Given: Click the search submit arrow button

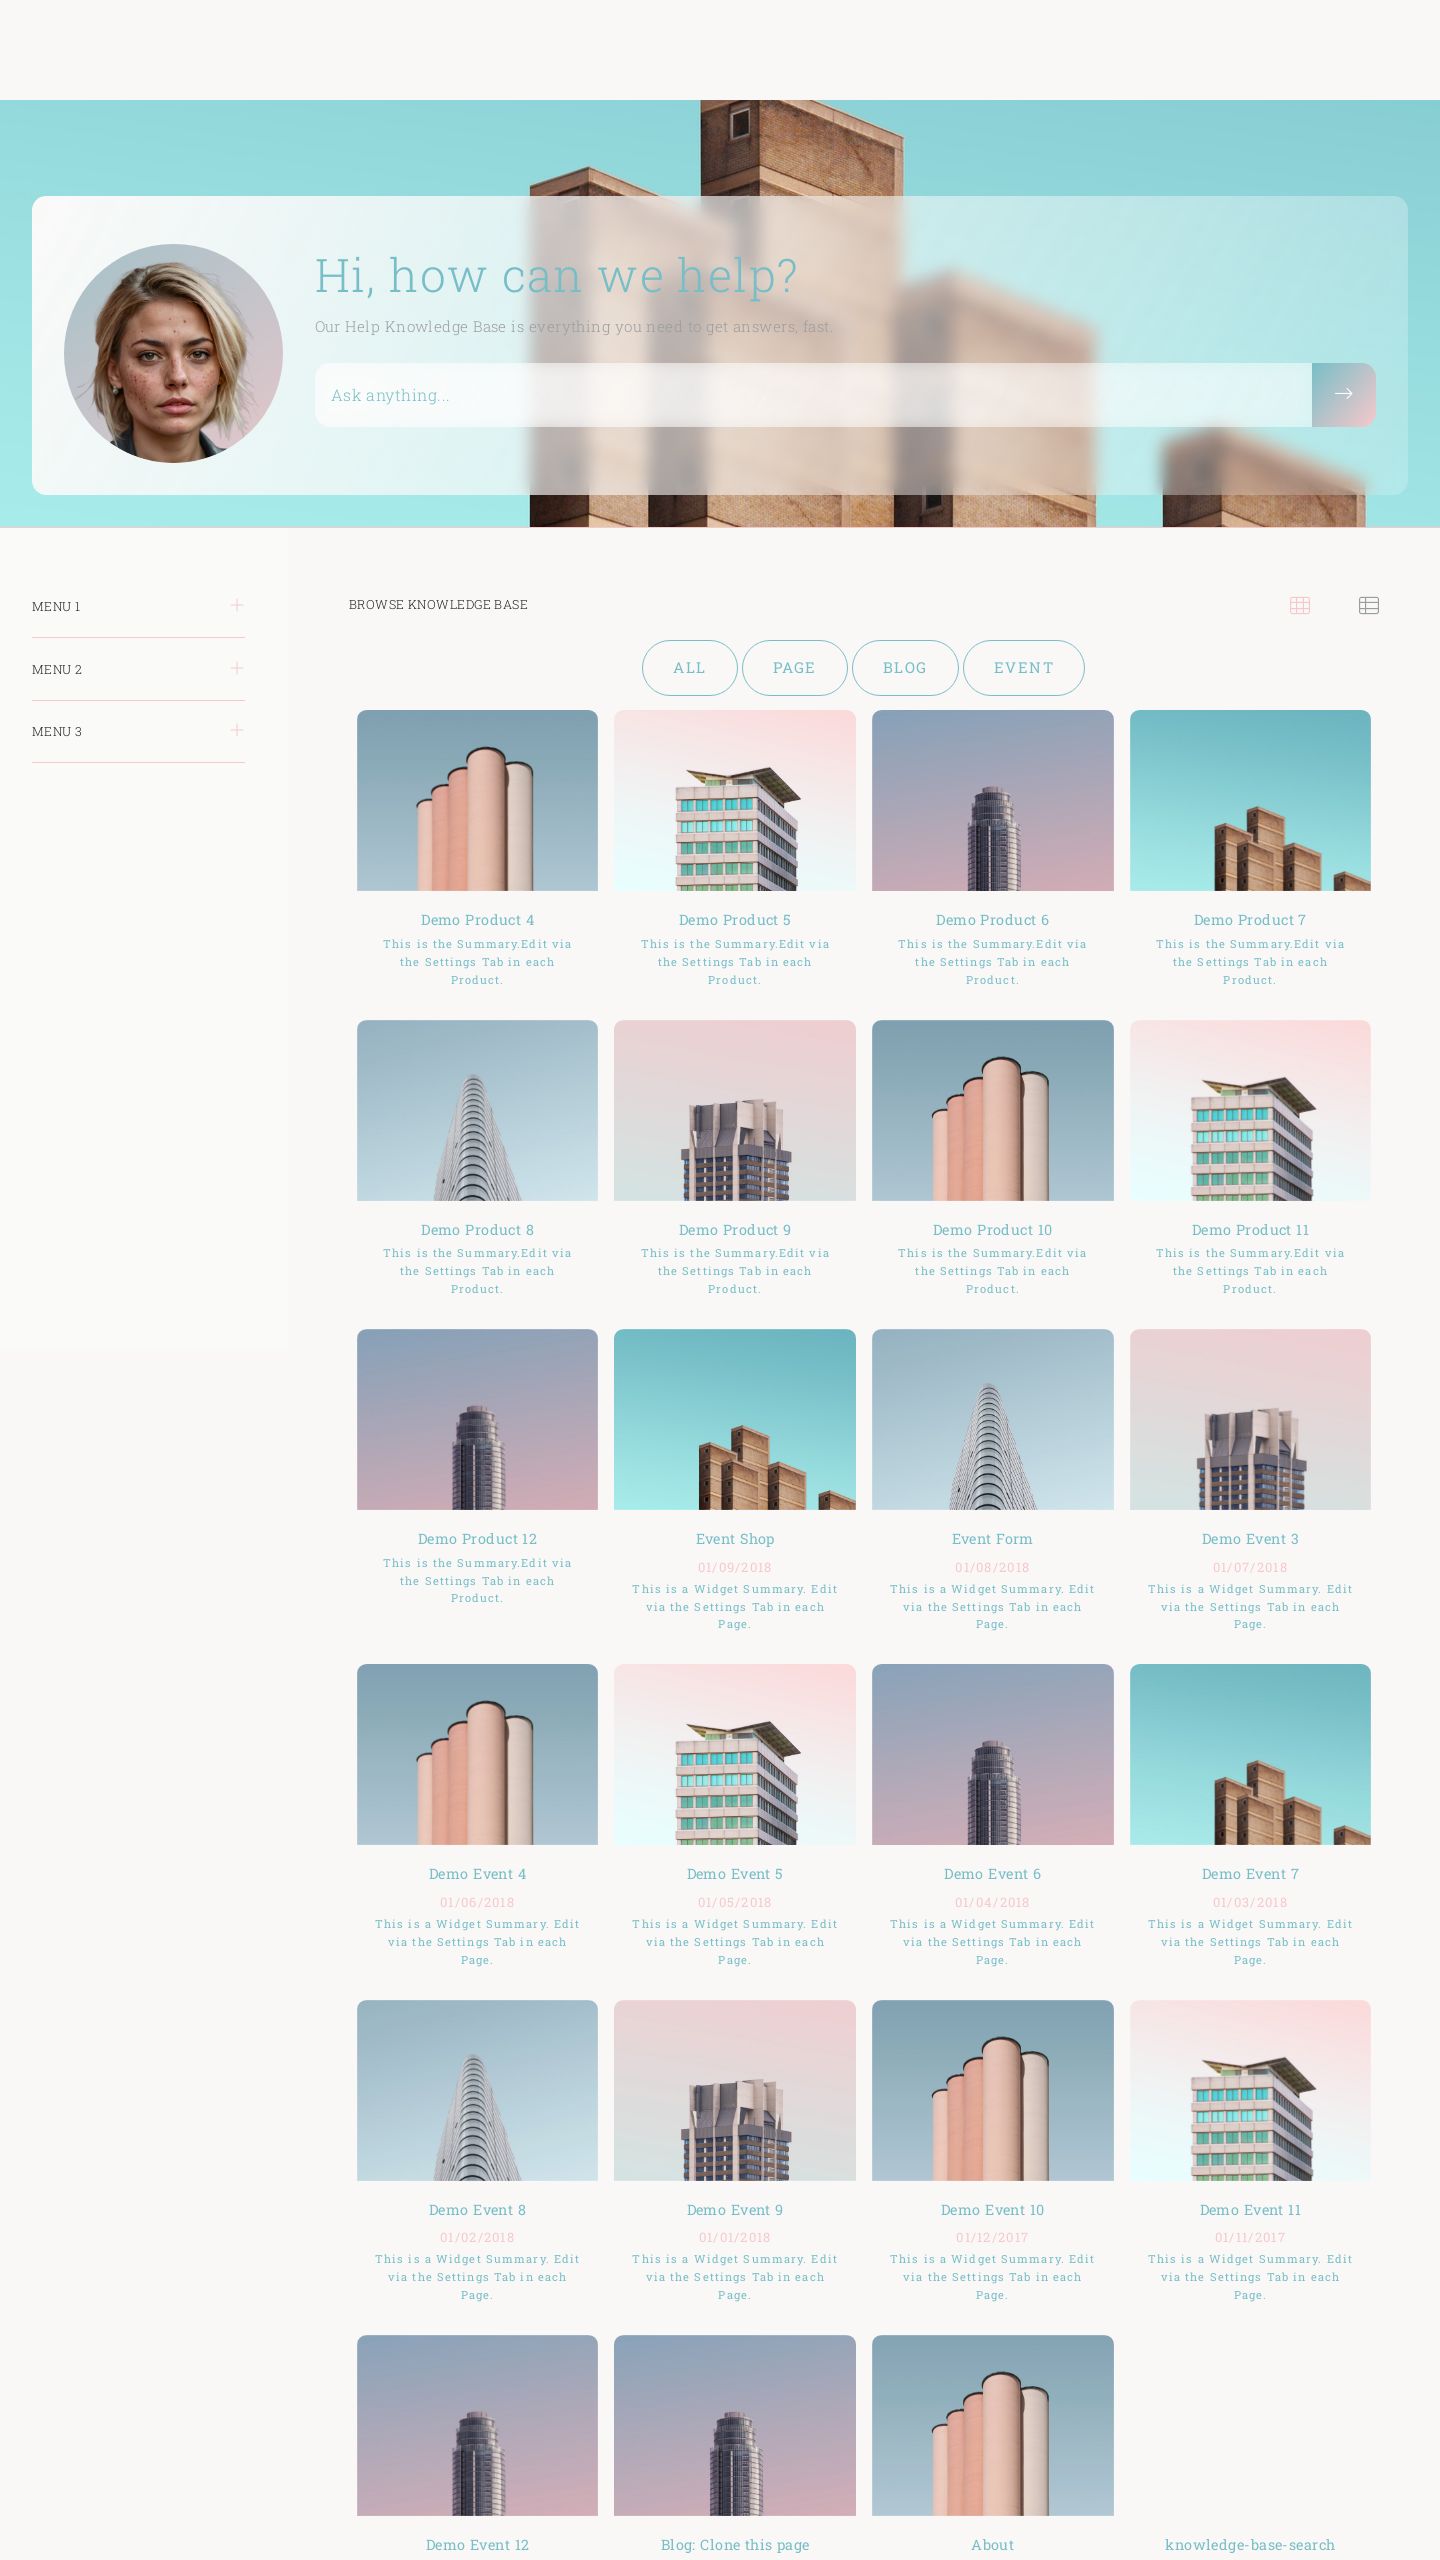Looking at the screenshot, I should (x=1343, y=394).
